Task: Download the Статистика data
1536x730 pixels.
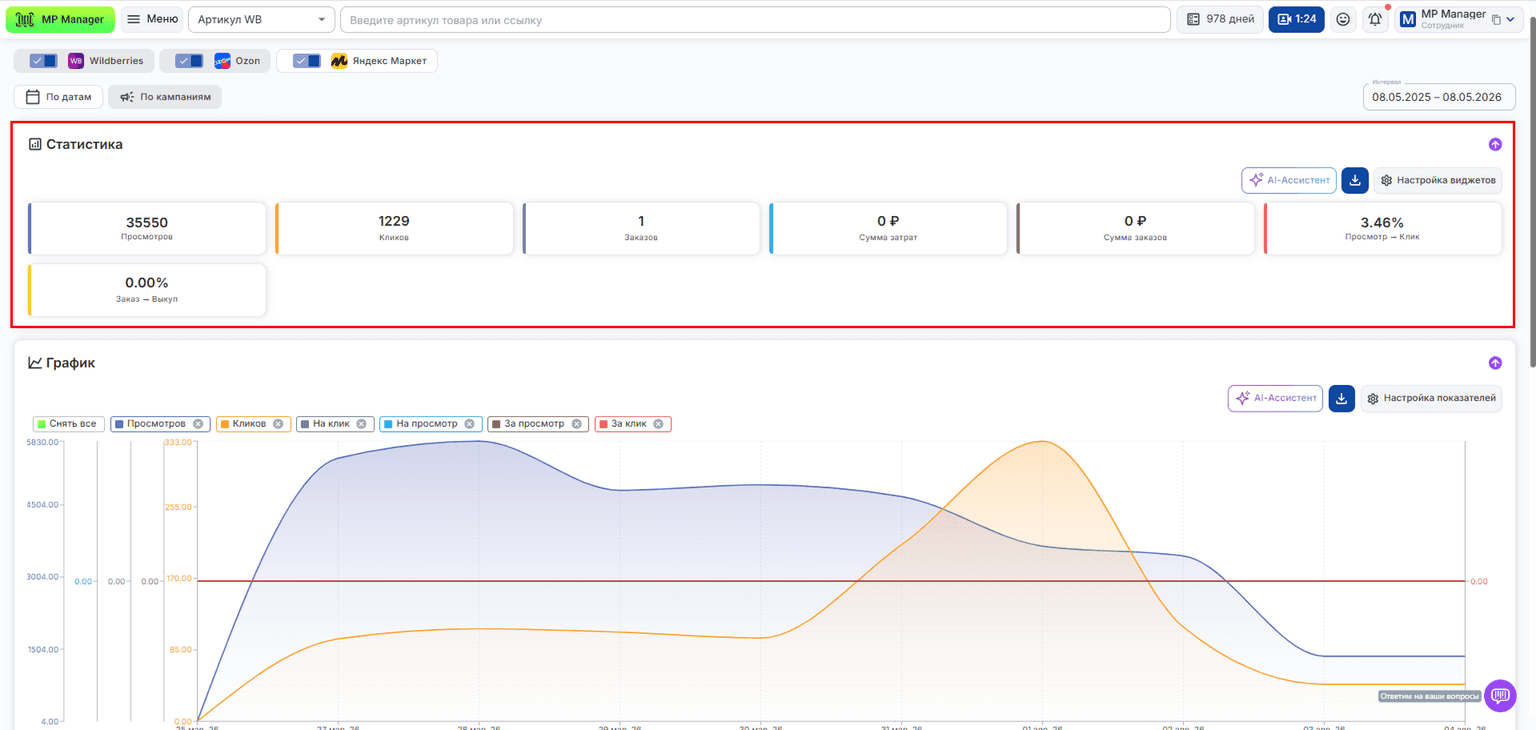Action: point(1355,180)
